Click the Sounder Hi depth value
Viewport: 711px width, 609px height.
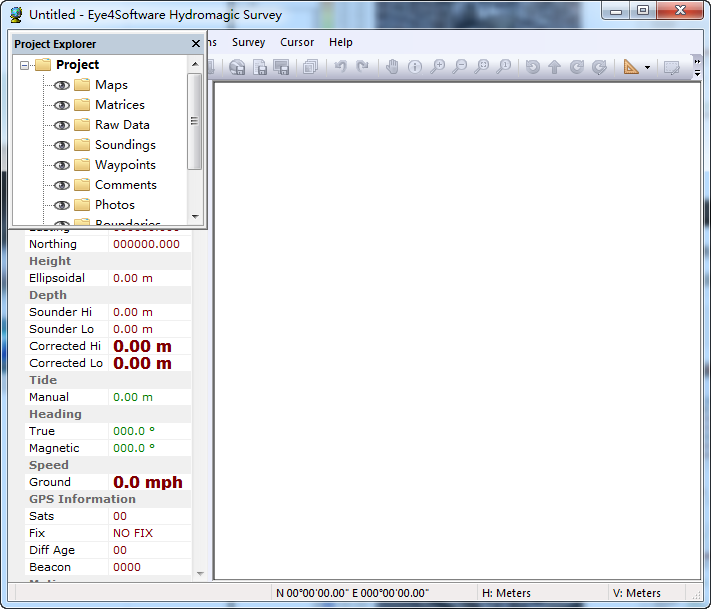[x=132, y=312]
